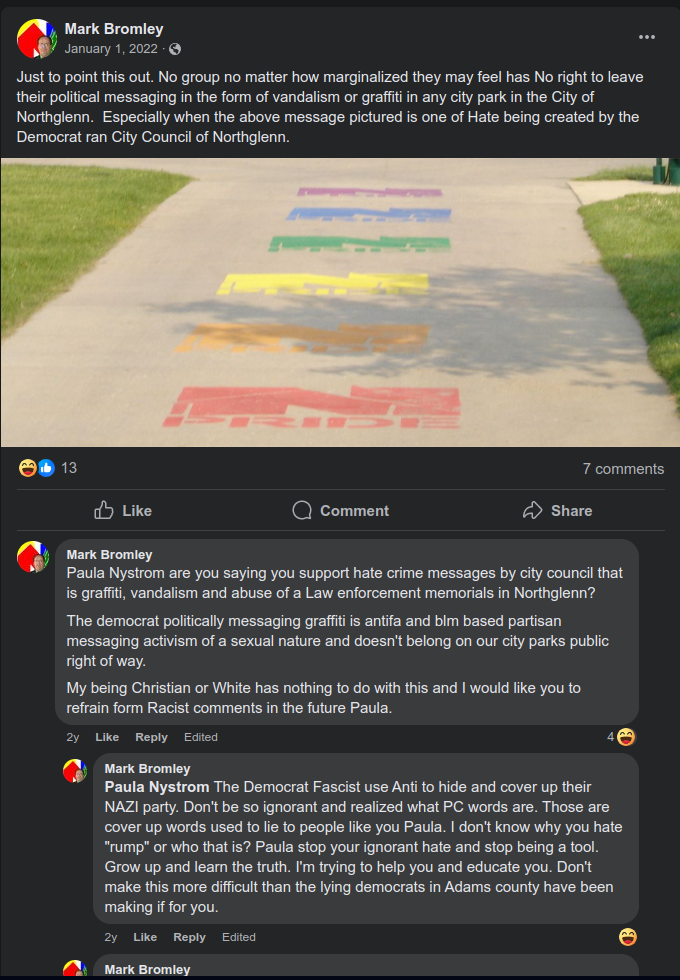Viewport: 680px width, 980px height.
Task: Open the 7 comments link
Action: (623, 469)
